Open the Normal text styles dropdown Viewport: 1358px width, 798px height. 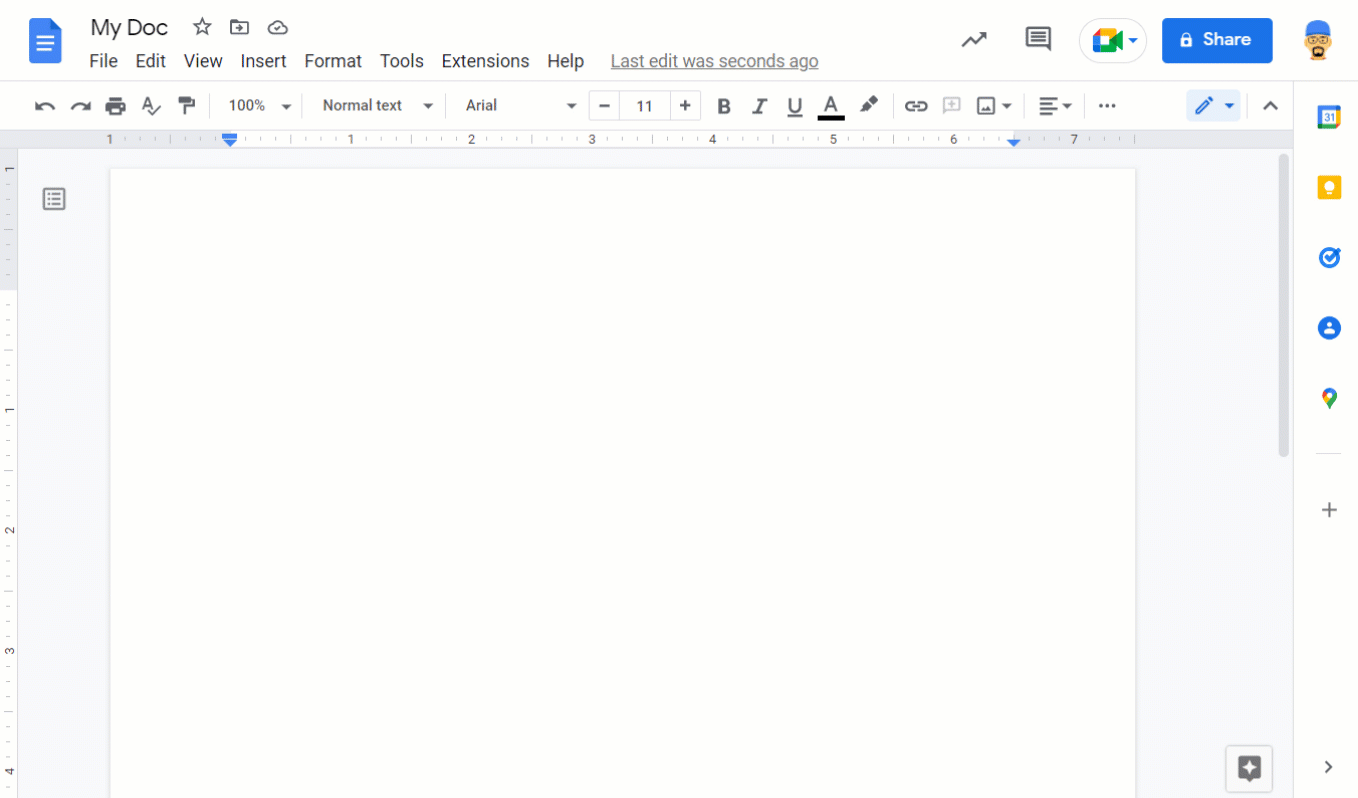point(377,106)
